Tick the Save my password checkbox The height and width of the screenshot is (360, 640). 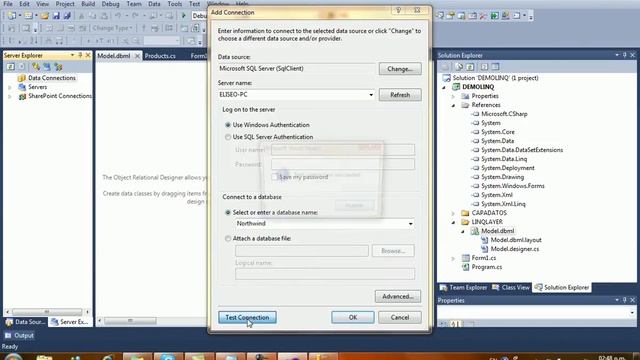(274, 177)
